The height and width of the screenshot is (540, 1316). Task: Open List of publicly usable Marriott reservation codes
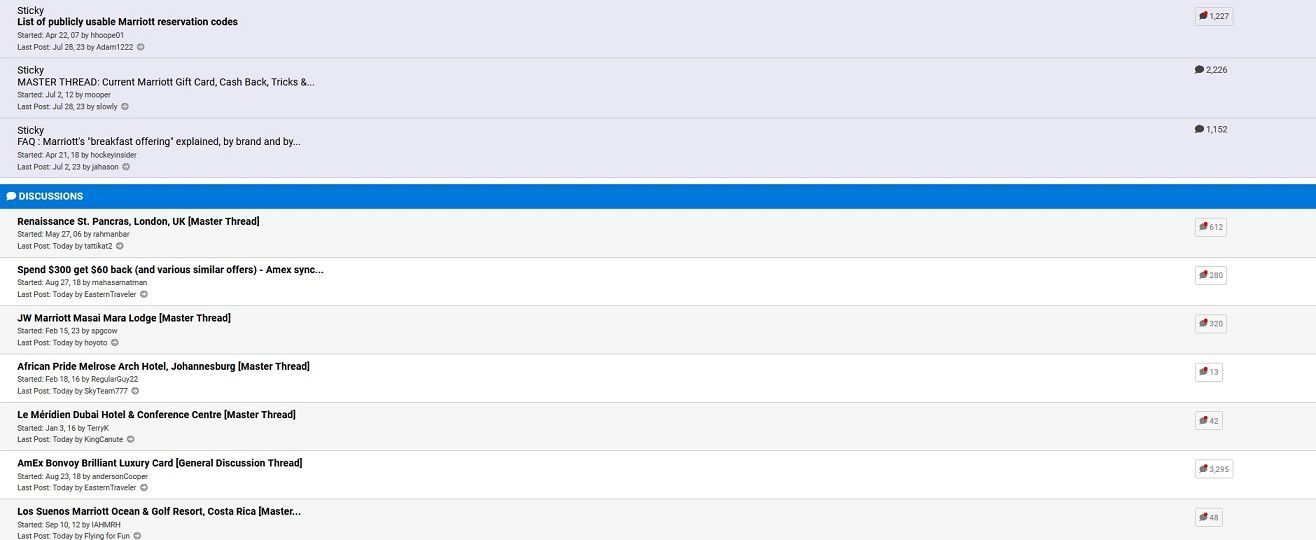tap(127, 22)
